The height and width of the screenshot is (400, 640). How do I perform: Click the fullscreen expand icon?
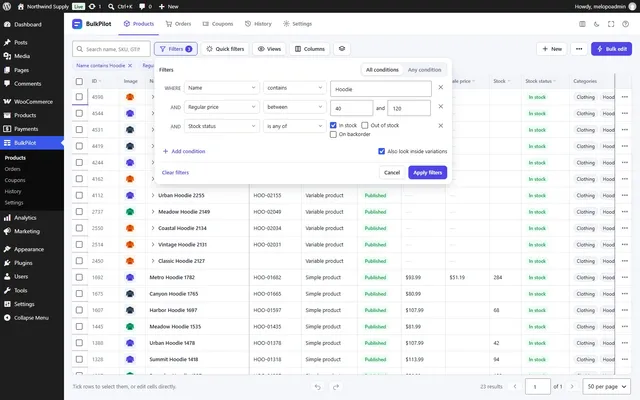[x=611, y=24]
